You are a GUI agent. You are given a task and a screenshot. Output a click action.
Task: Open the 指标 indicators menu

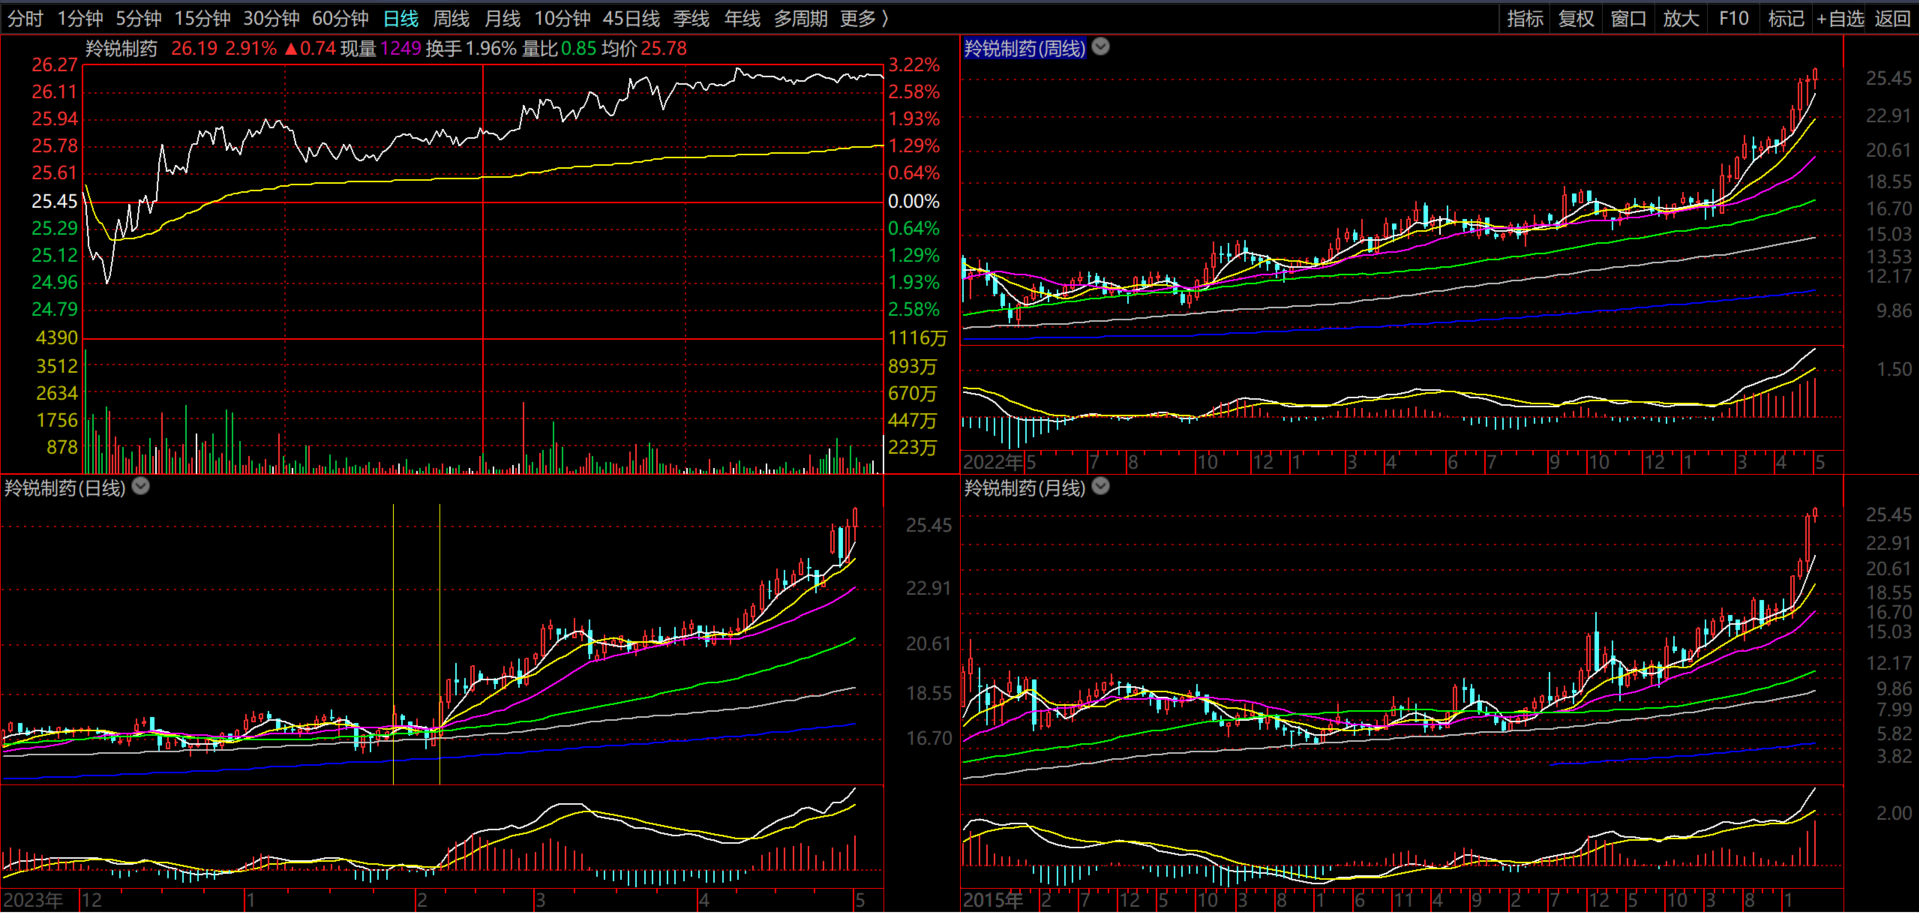click(1525, 18)
